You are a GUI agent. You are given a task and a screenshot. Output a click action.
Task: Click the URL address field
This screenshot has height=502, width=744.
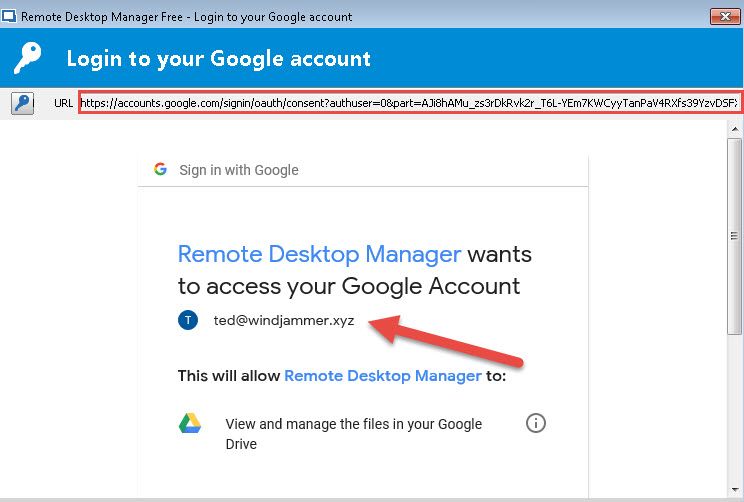pos(410,103)
